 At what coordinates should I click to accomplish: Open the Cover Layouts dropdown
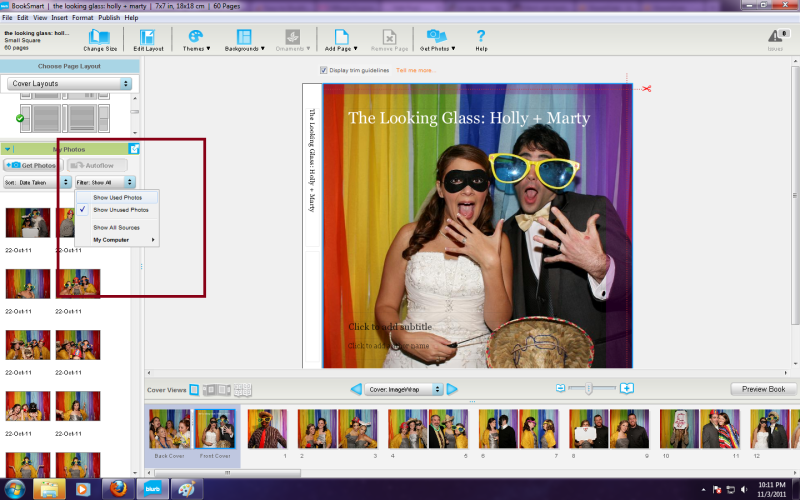(69, 84)
